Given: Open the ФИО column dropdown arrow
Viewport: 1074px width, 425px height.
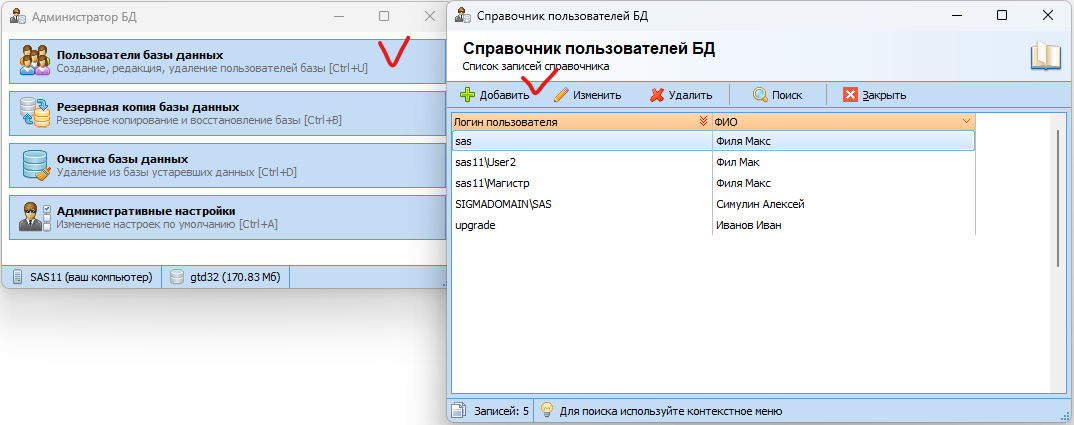Looking at the screenshot, I should pos(966,121).
